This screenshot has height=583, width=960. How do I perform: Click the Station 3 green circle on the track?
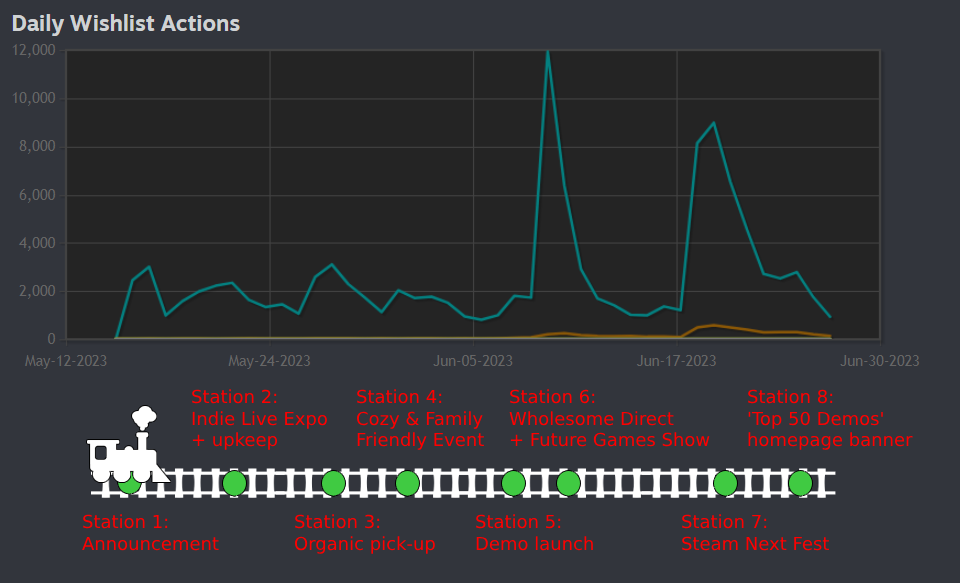pos(333,482)
